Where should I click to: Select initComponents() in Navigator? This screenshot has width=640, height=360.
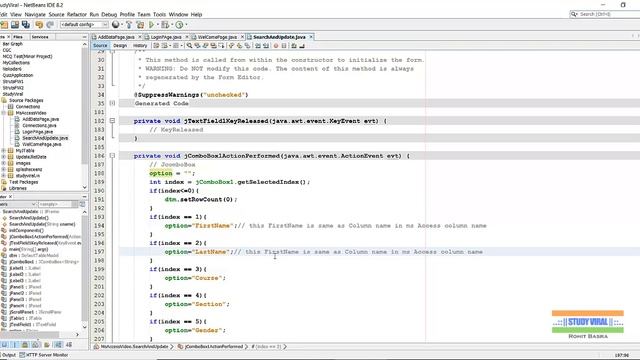point(26,230)
